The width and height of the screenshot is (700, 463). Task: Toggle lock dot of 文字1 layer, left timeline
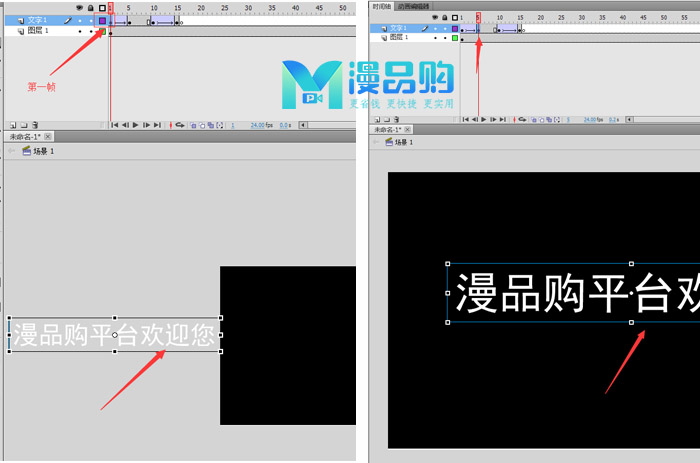pyautogui.click(x=91, y=21)
